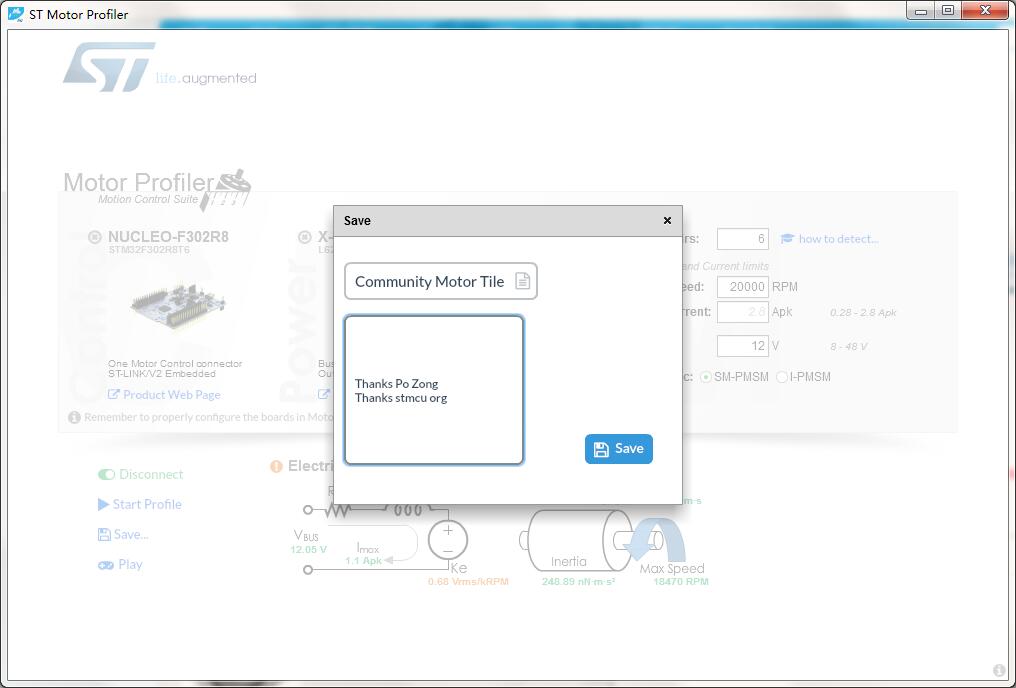Click the blue Save button in dialog
The height and width of the screenshot is (688, 1016).
tap(618, 449)
